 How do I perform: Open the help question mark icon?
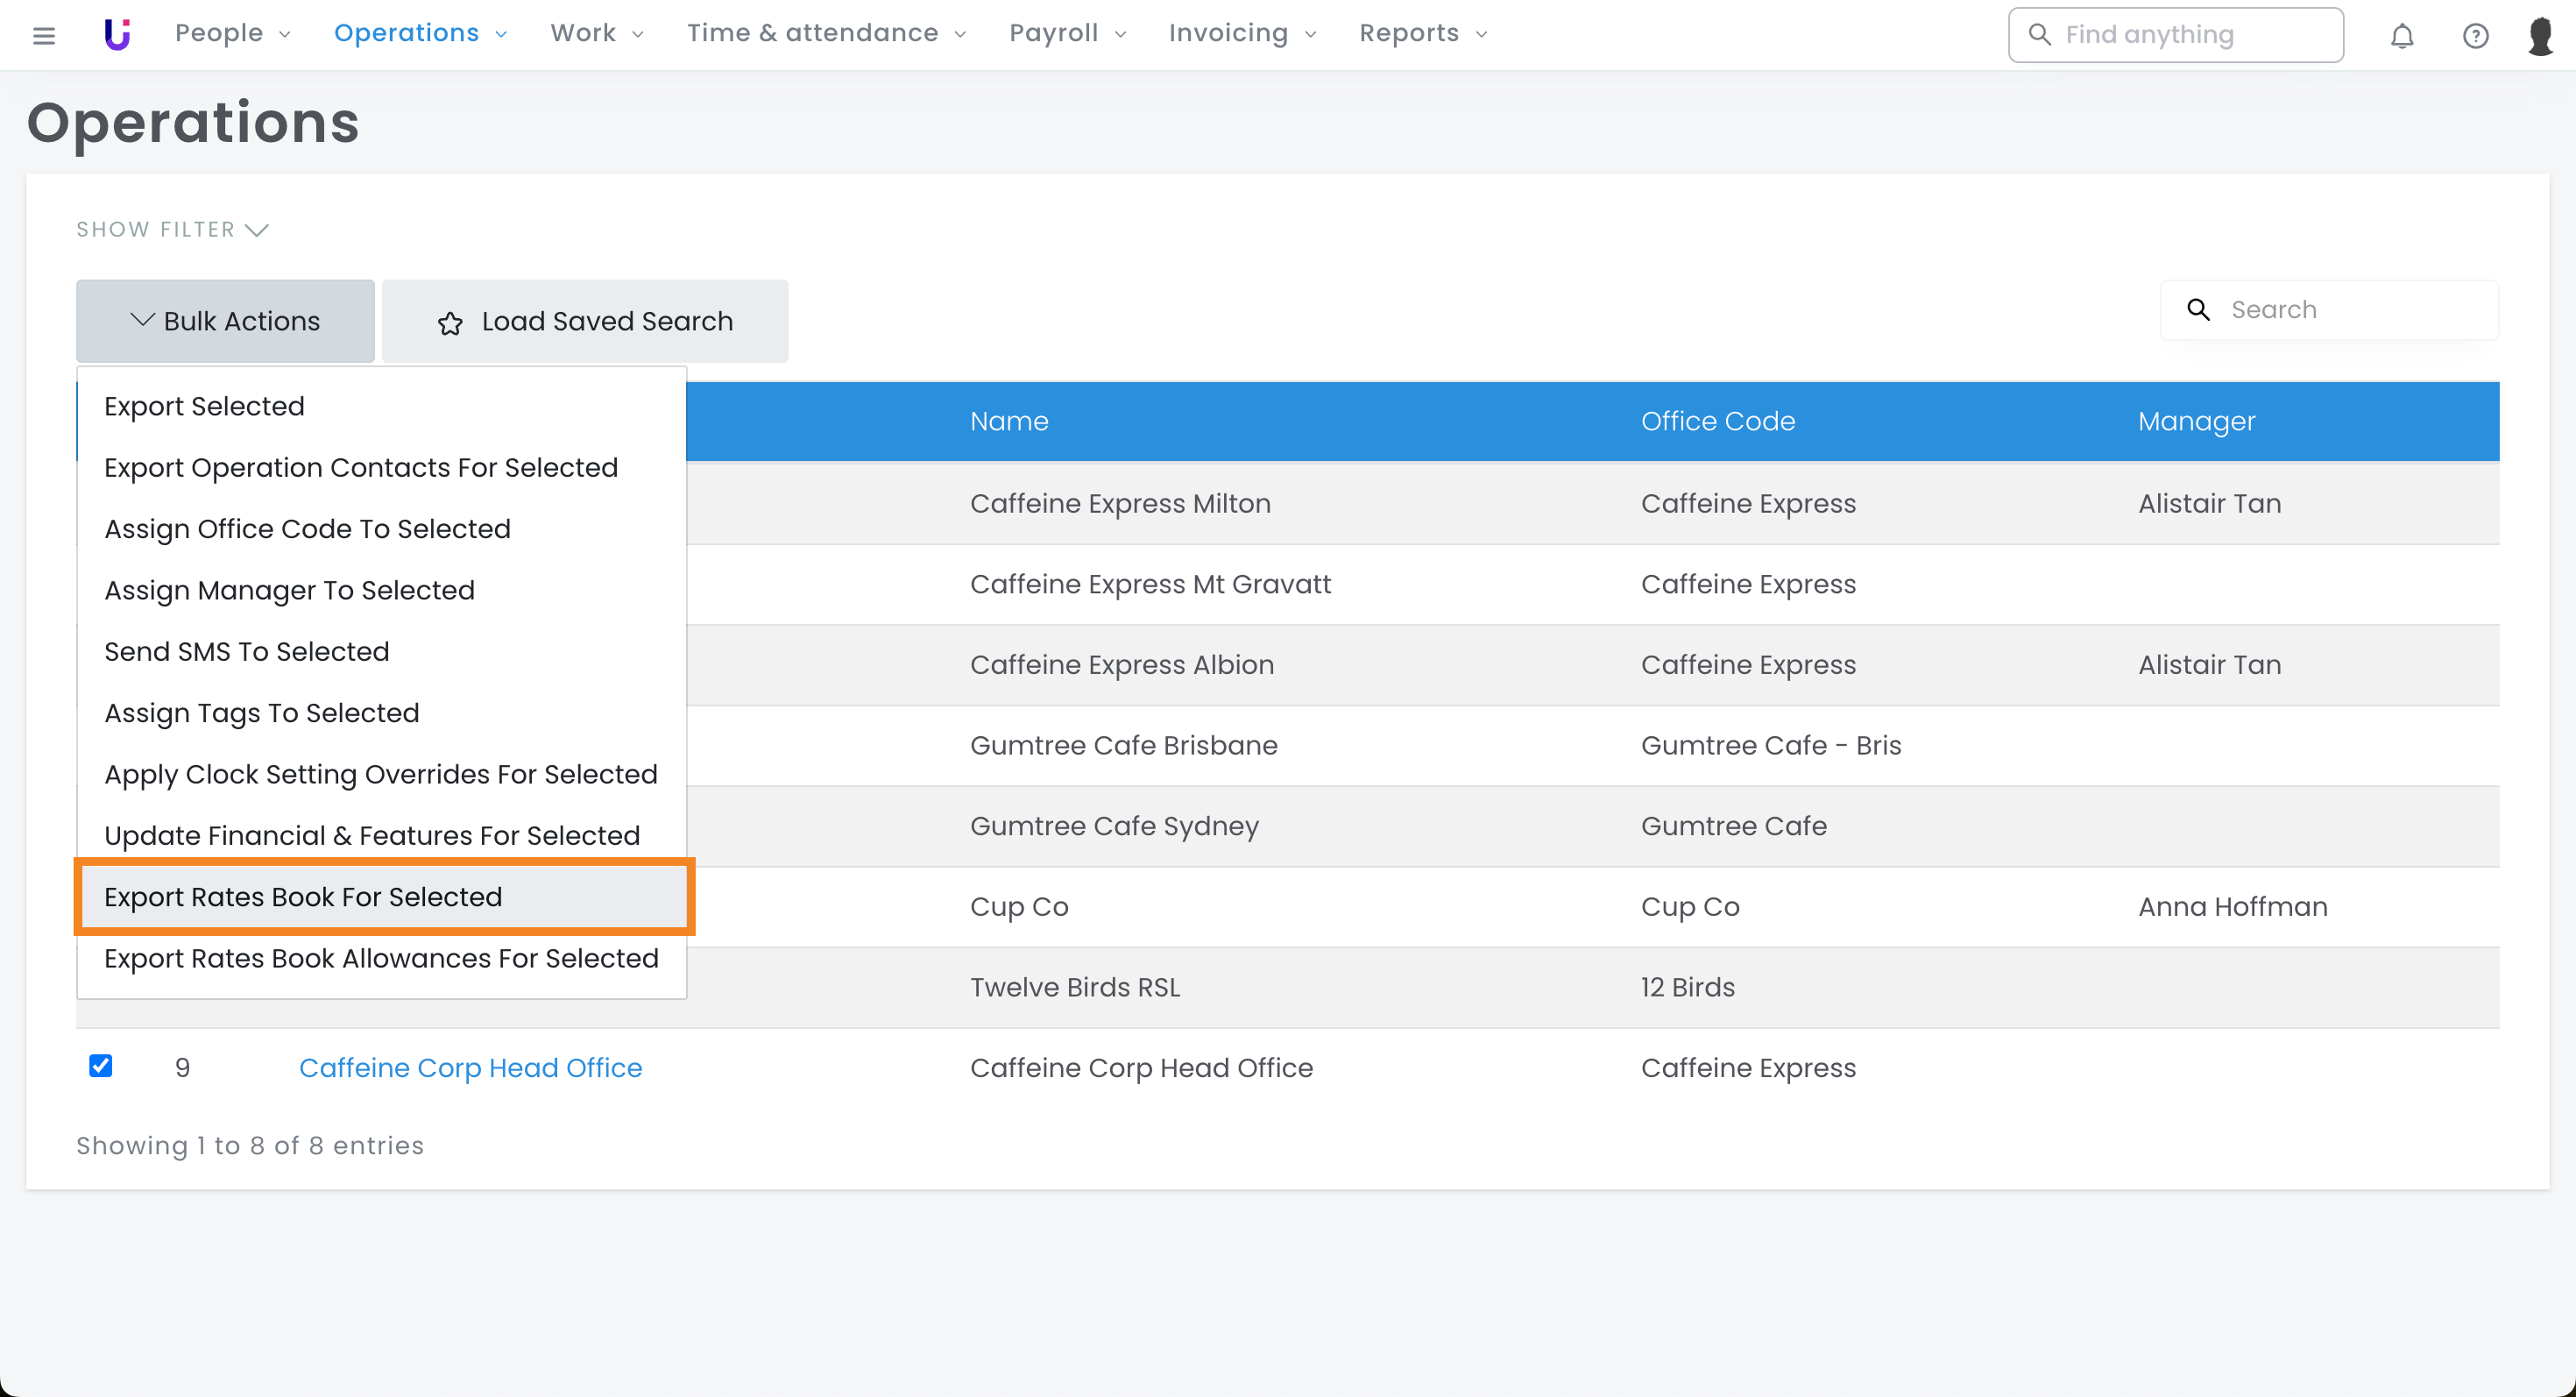[2475, 36]
